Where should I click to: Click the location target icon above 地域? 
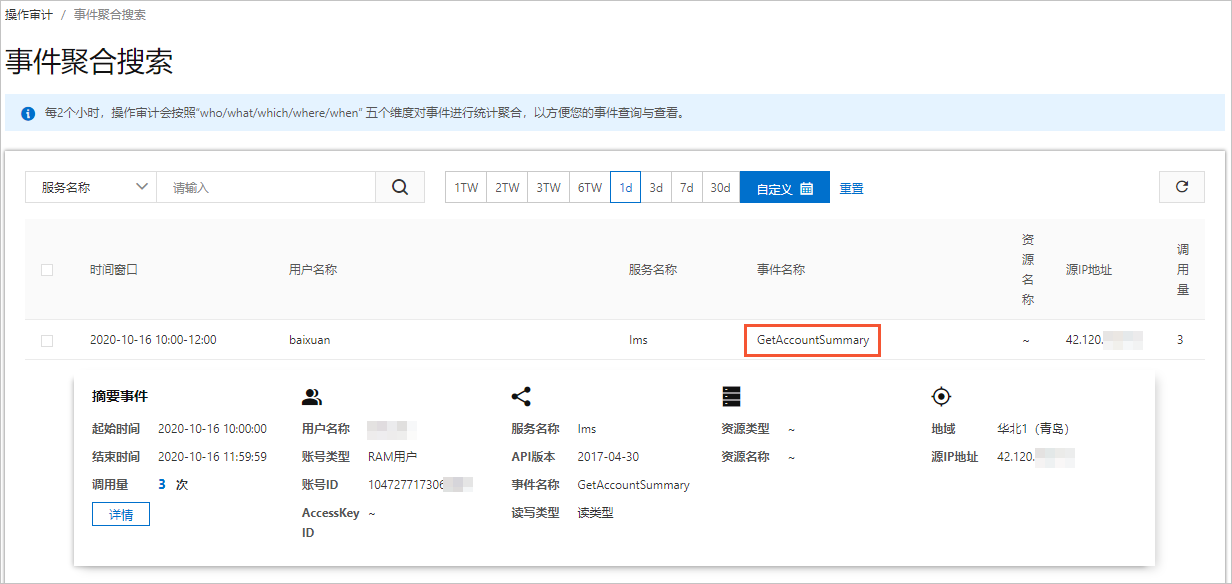point(940,397)
